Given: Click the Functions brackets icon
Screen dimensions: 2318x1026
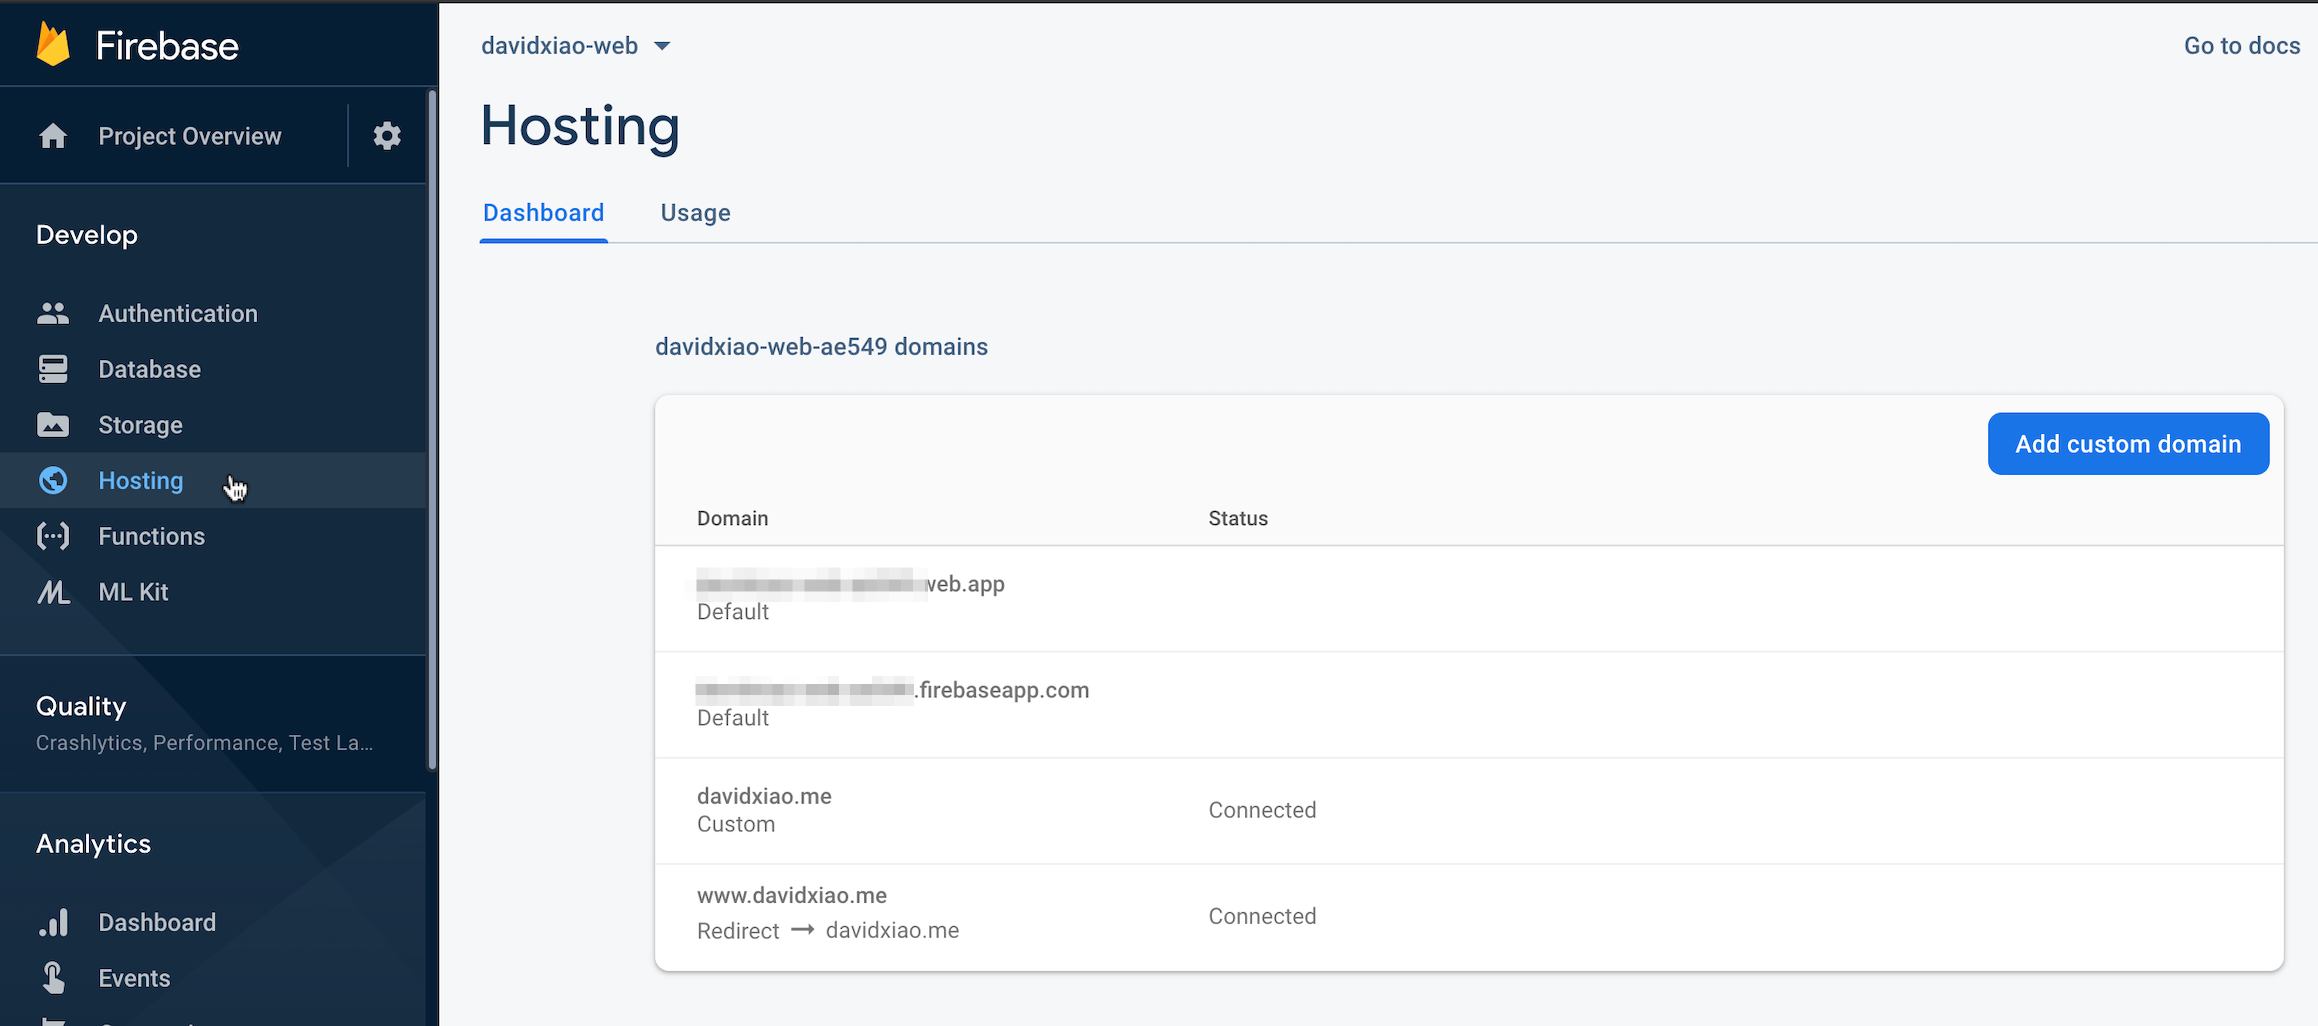Looking at the screenshot, I should pyautogui.click(x=53, y=536).
